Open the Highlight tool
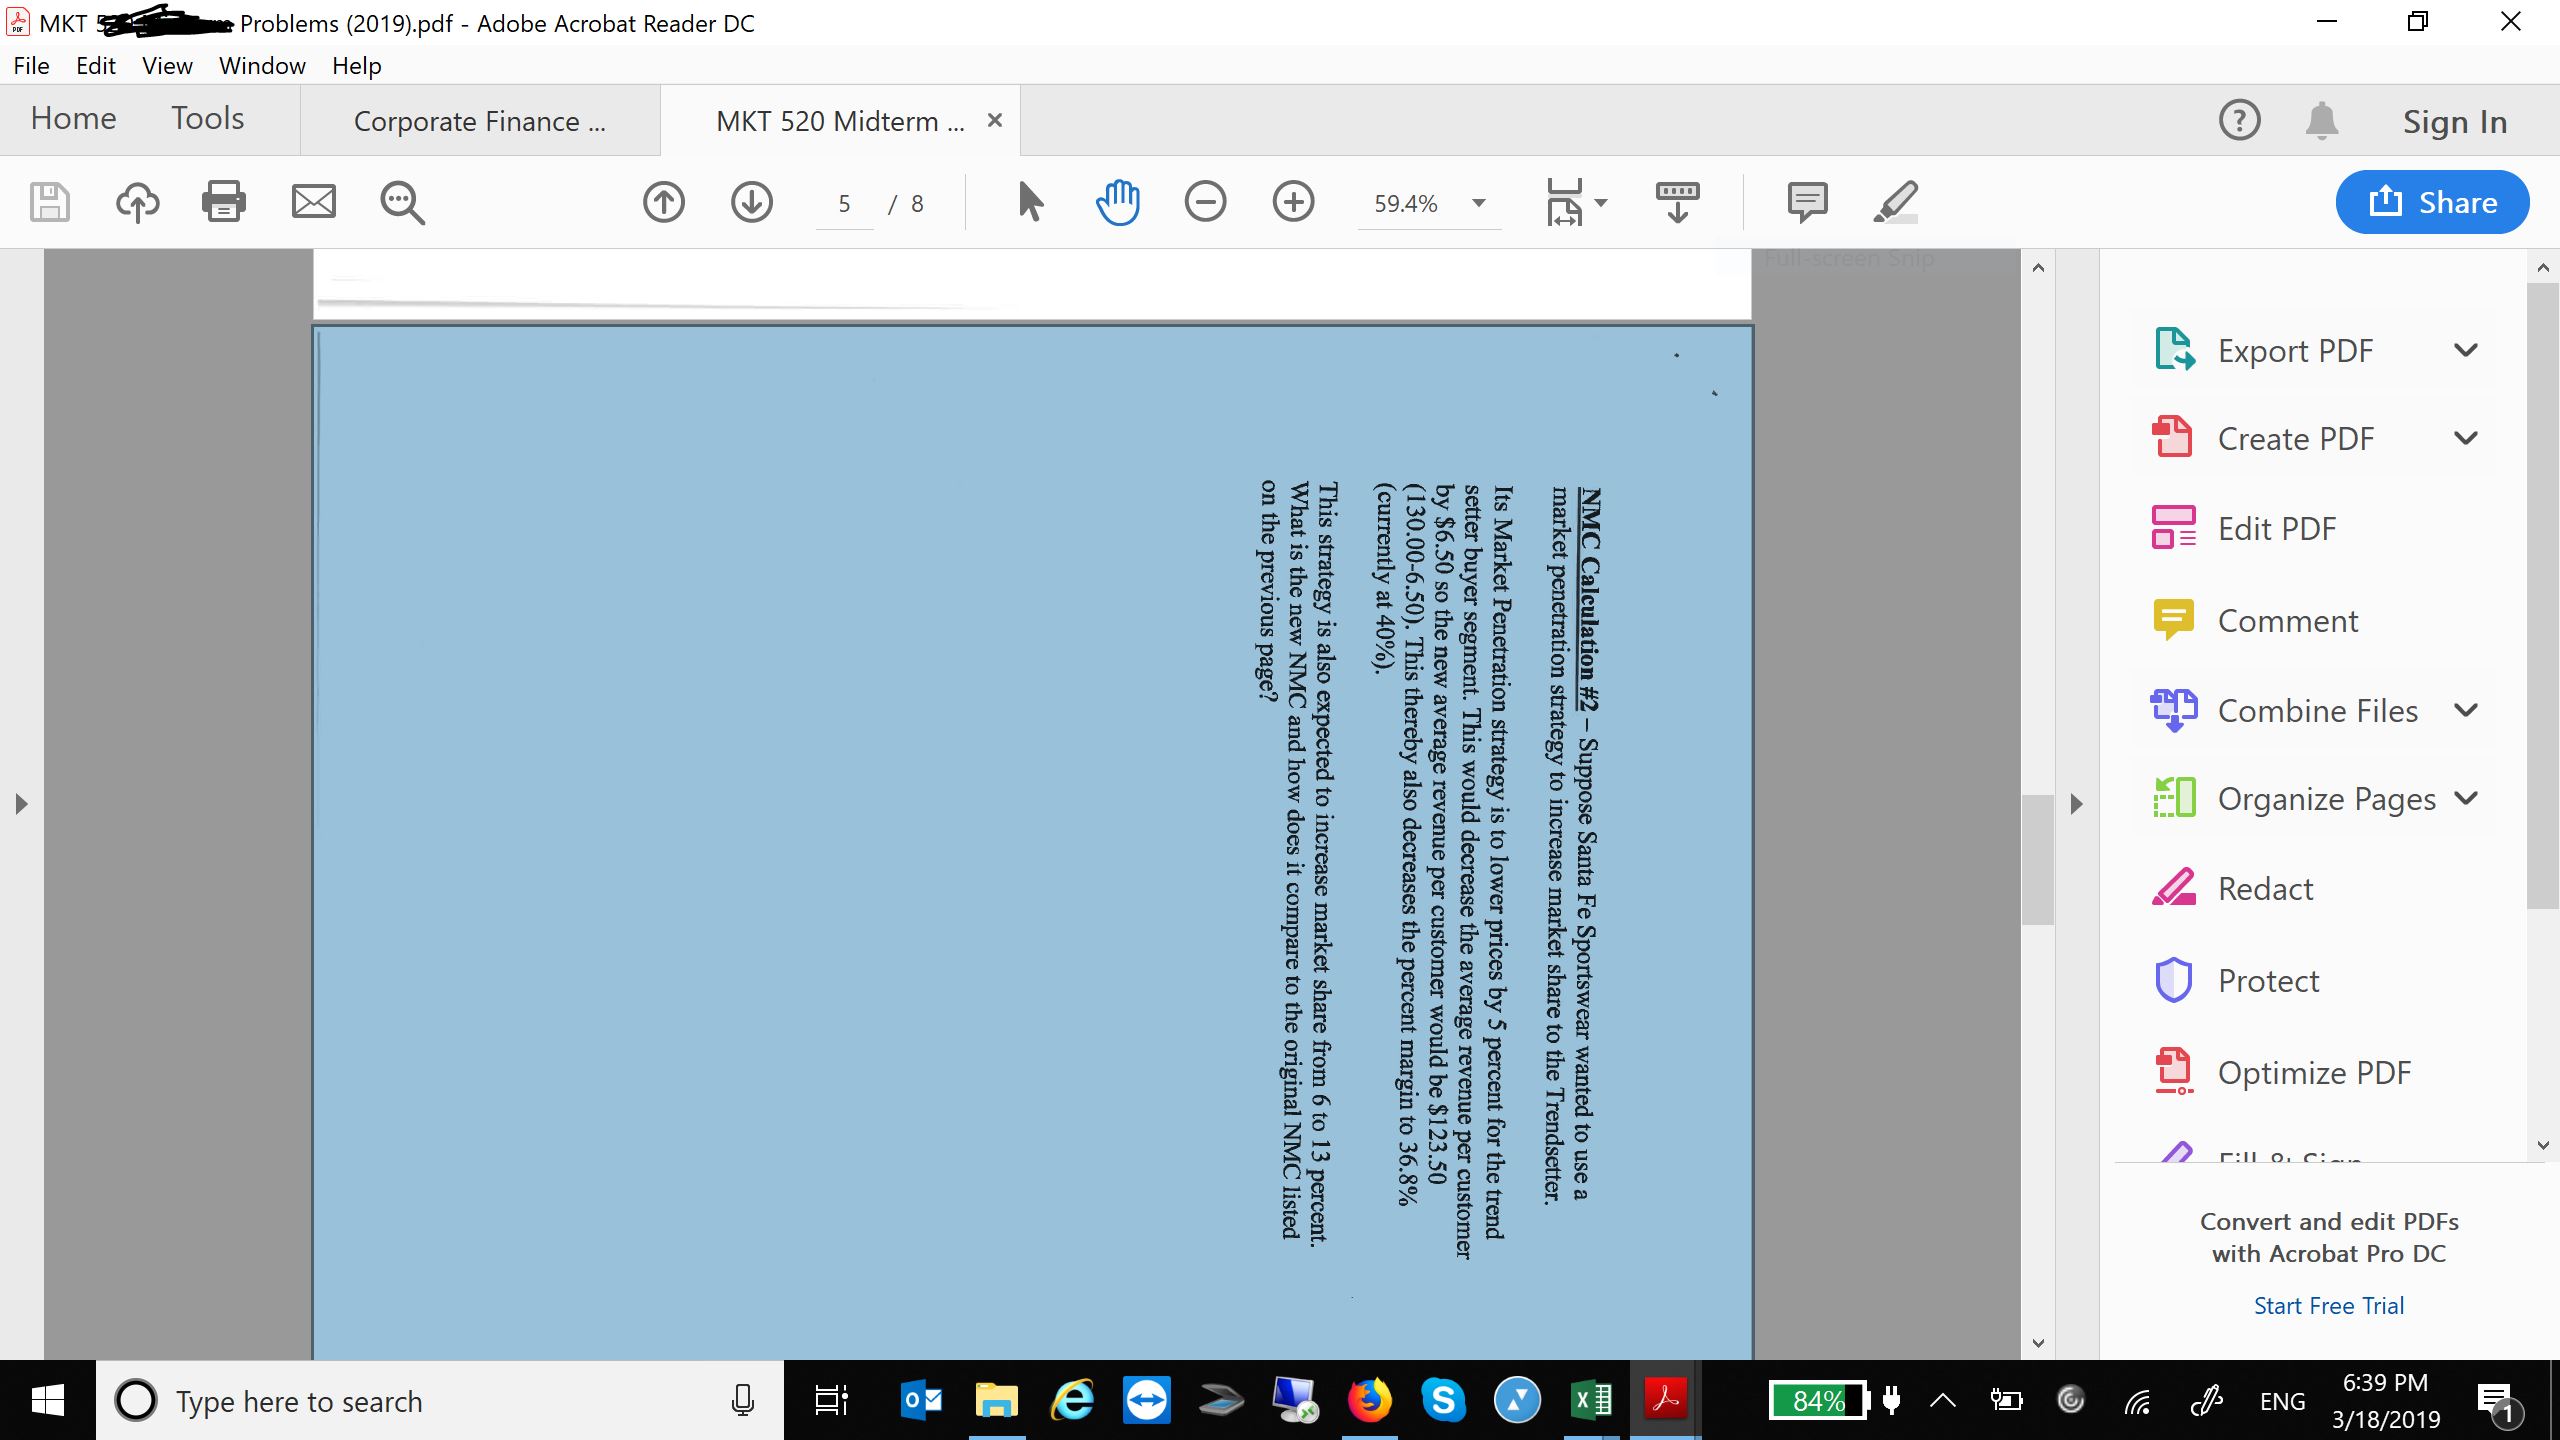The width and height of the screenshot is (2560, 1440). 1895,202
